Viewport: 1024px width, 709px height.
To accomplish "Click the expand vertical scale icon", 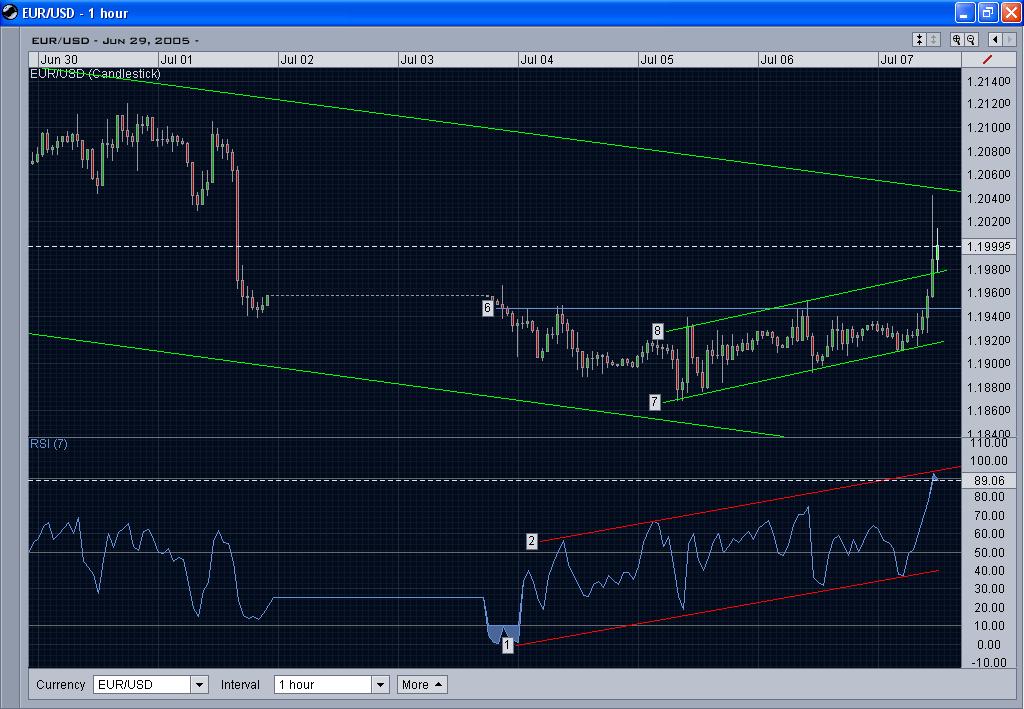I will pyautogui.click(x=932, y=40).
